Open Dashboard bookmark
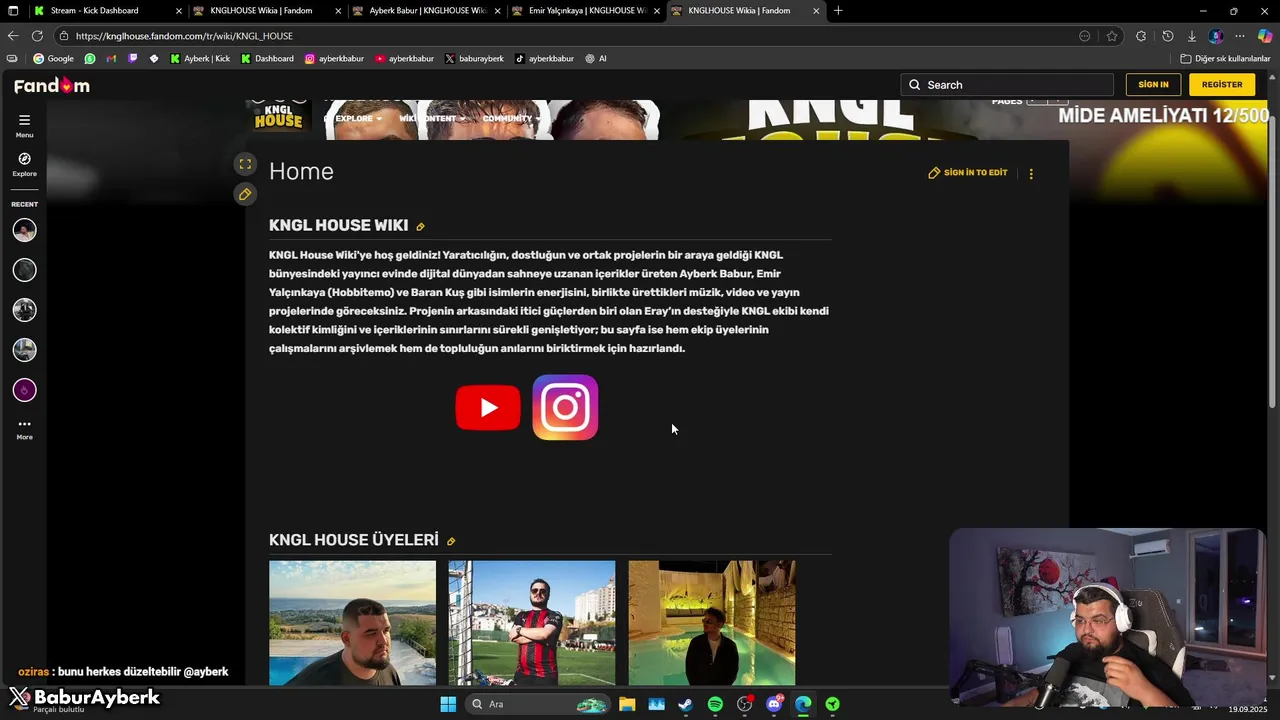This screenshot has width=1280, height=720. click(267, 59)
